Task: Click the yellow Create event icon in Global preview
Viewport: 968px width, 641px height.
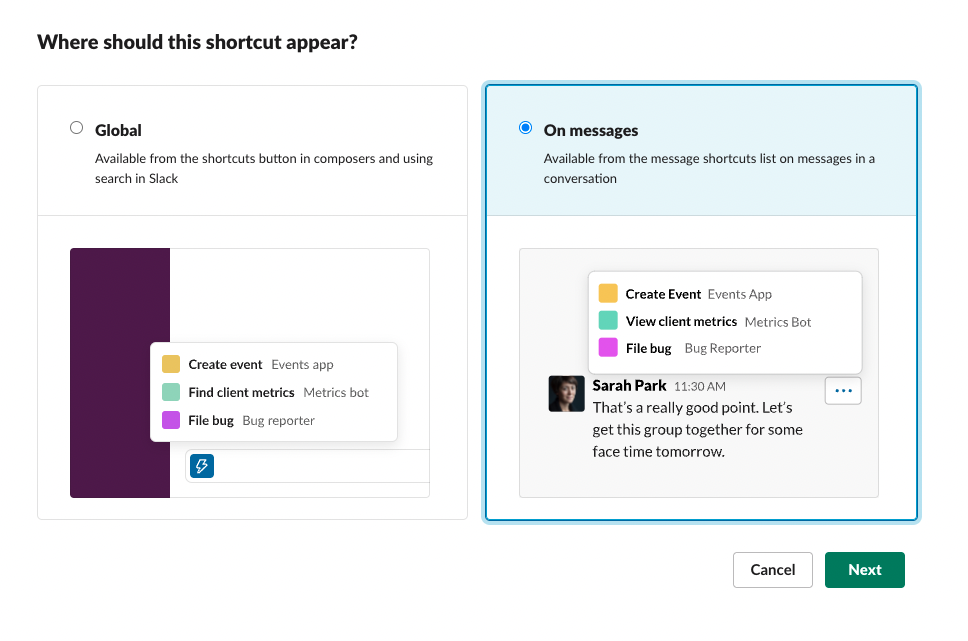Action: (x=171, y=365)
